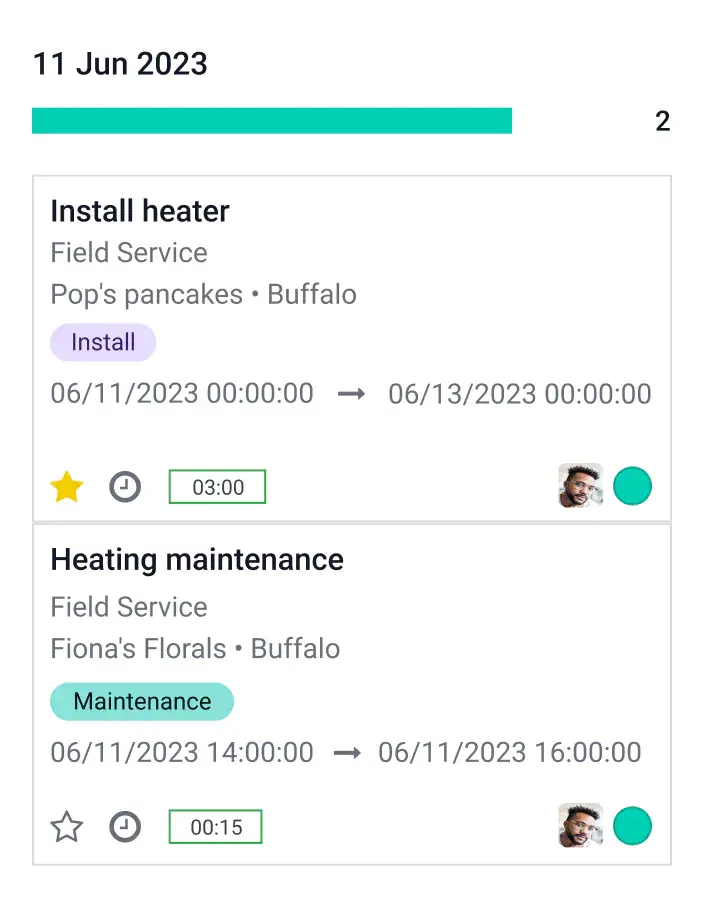This screenshot has width=704, height=899.
Task: Click the 11 Jun 2023 date header
Action: [120, 64]
